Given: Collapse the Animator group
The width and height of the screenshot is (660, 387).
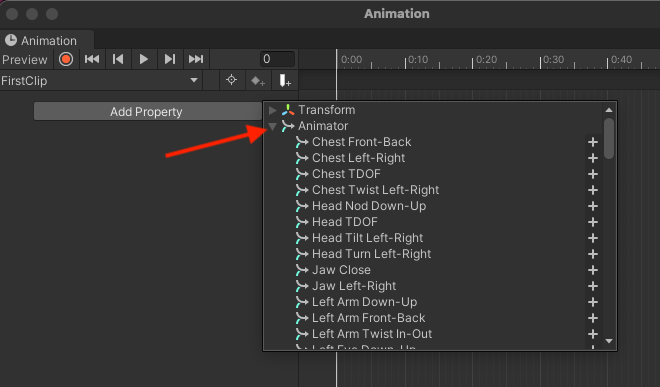Looking at the screenshot, I should pyautogui.click(x=272, y=126).
